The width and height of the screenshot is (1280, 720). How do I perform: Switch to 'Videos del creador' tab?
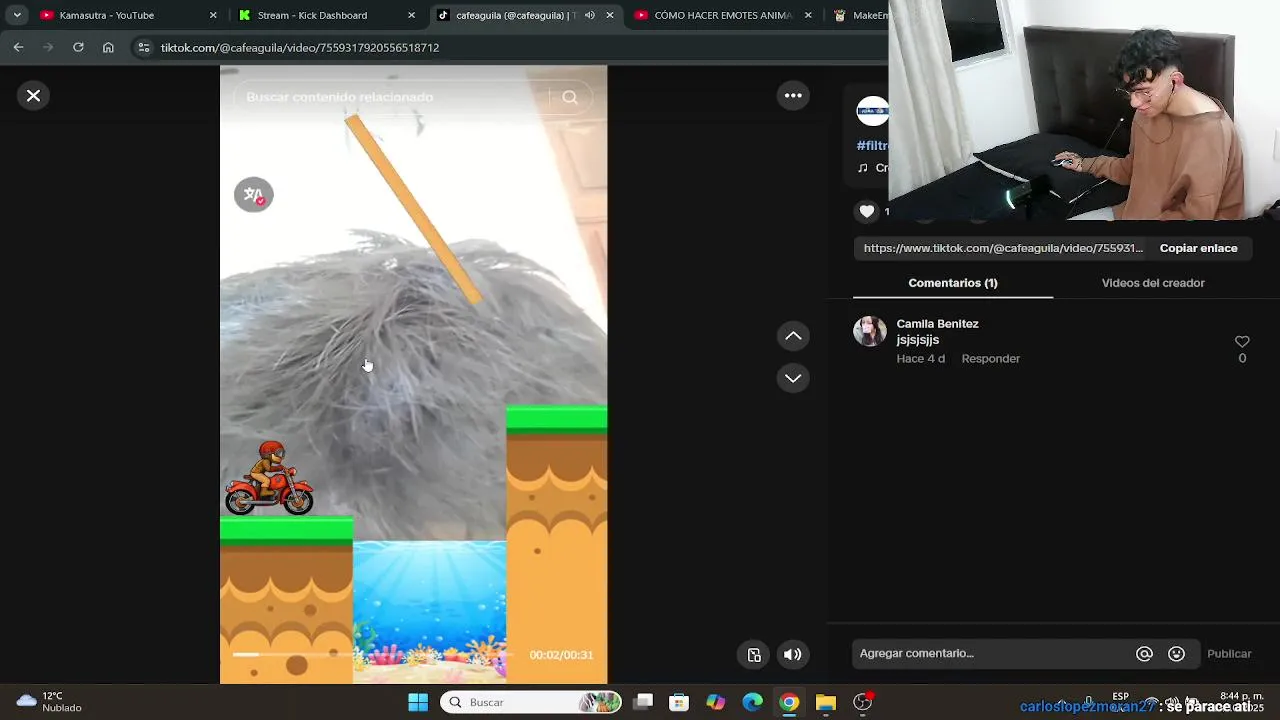tap(1153, 283)
